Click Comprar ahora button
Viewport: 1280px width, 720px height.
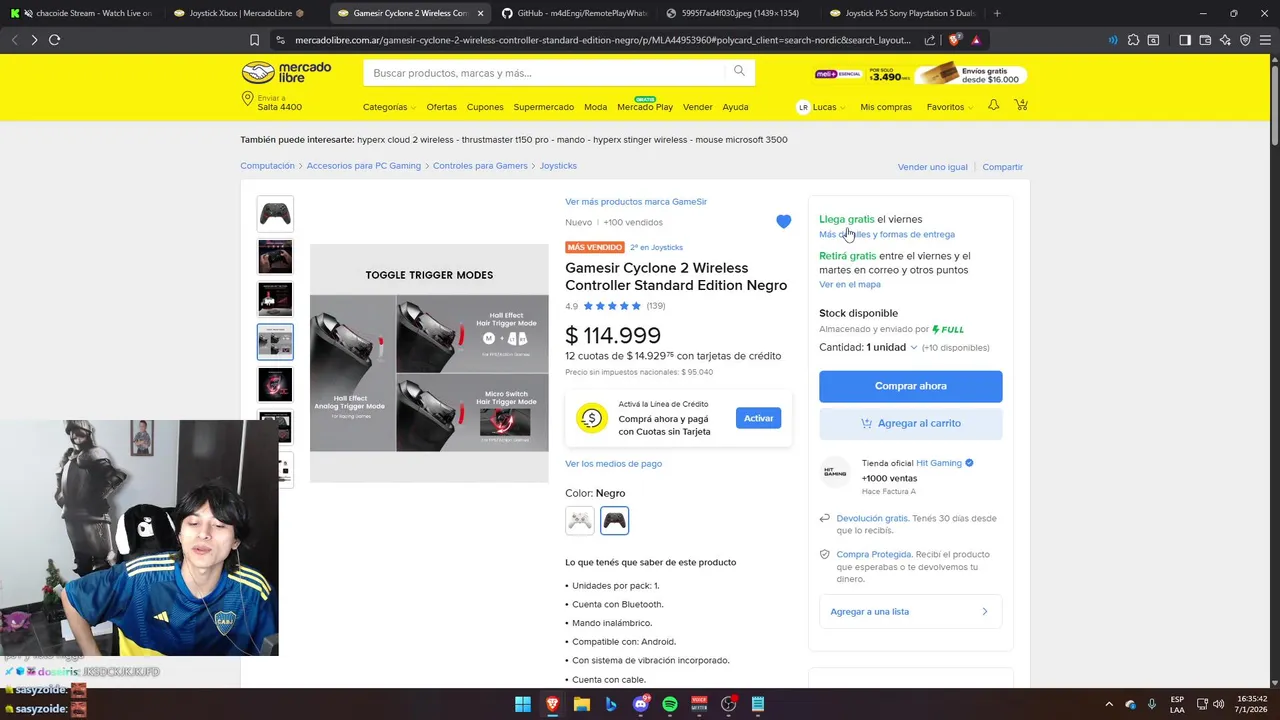910,386
